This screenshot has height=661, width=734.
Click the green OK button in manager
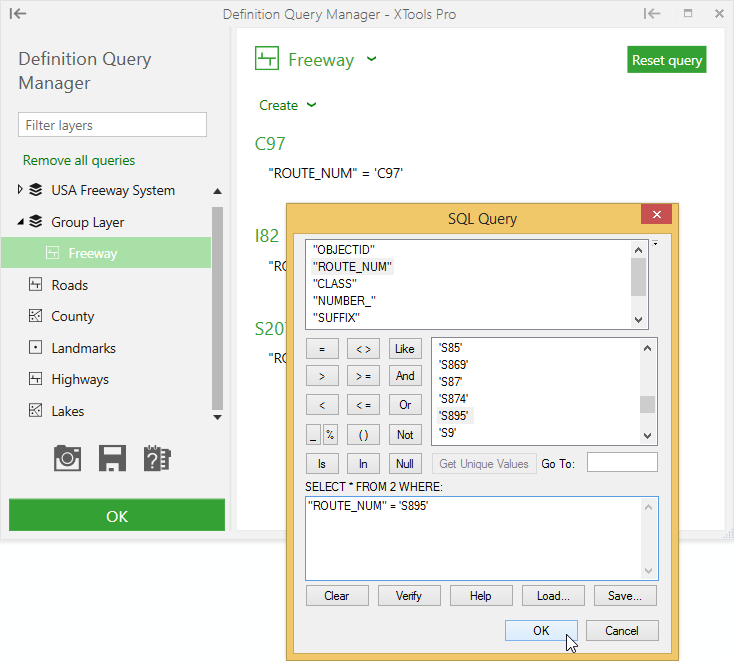click(x=117, y=515)
